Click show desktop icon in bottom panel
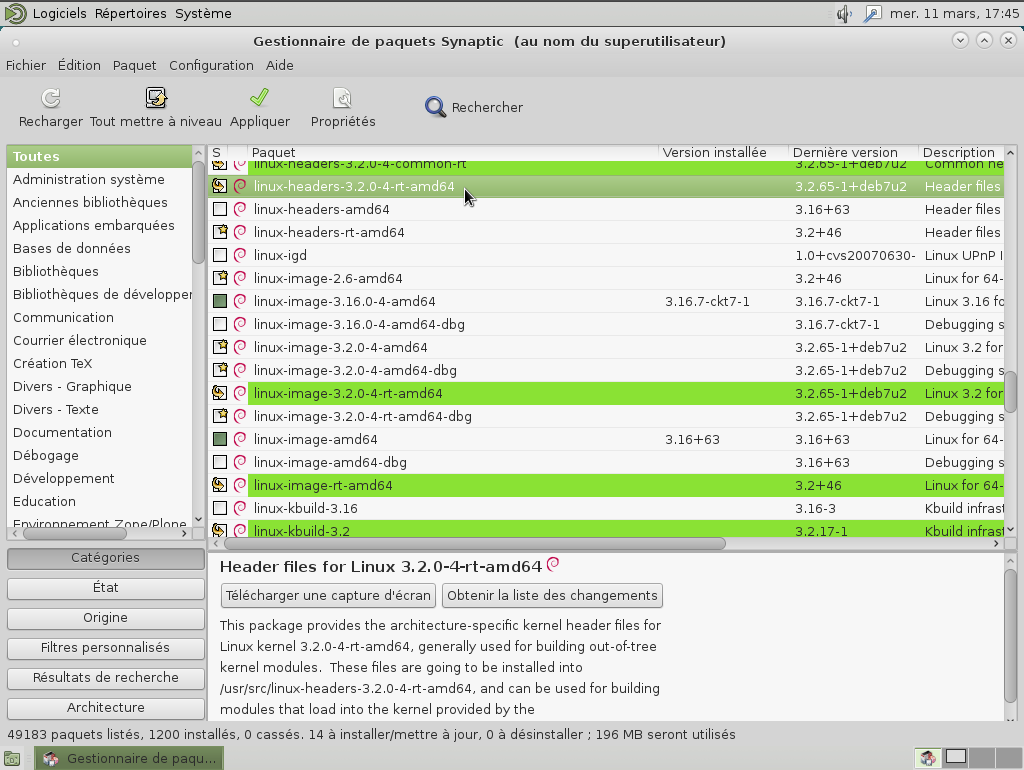The height and width of the screenshot is (770, 1024). (12, 758)
